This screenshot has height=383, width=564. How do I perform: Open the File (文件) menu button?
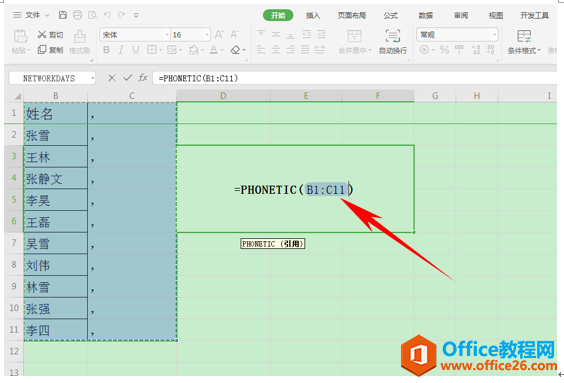pos(31,15)
